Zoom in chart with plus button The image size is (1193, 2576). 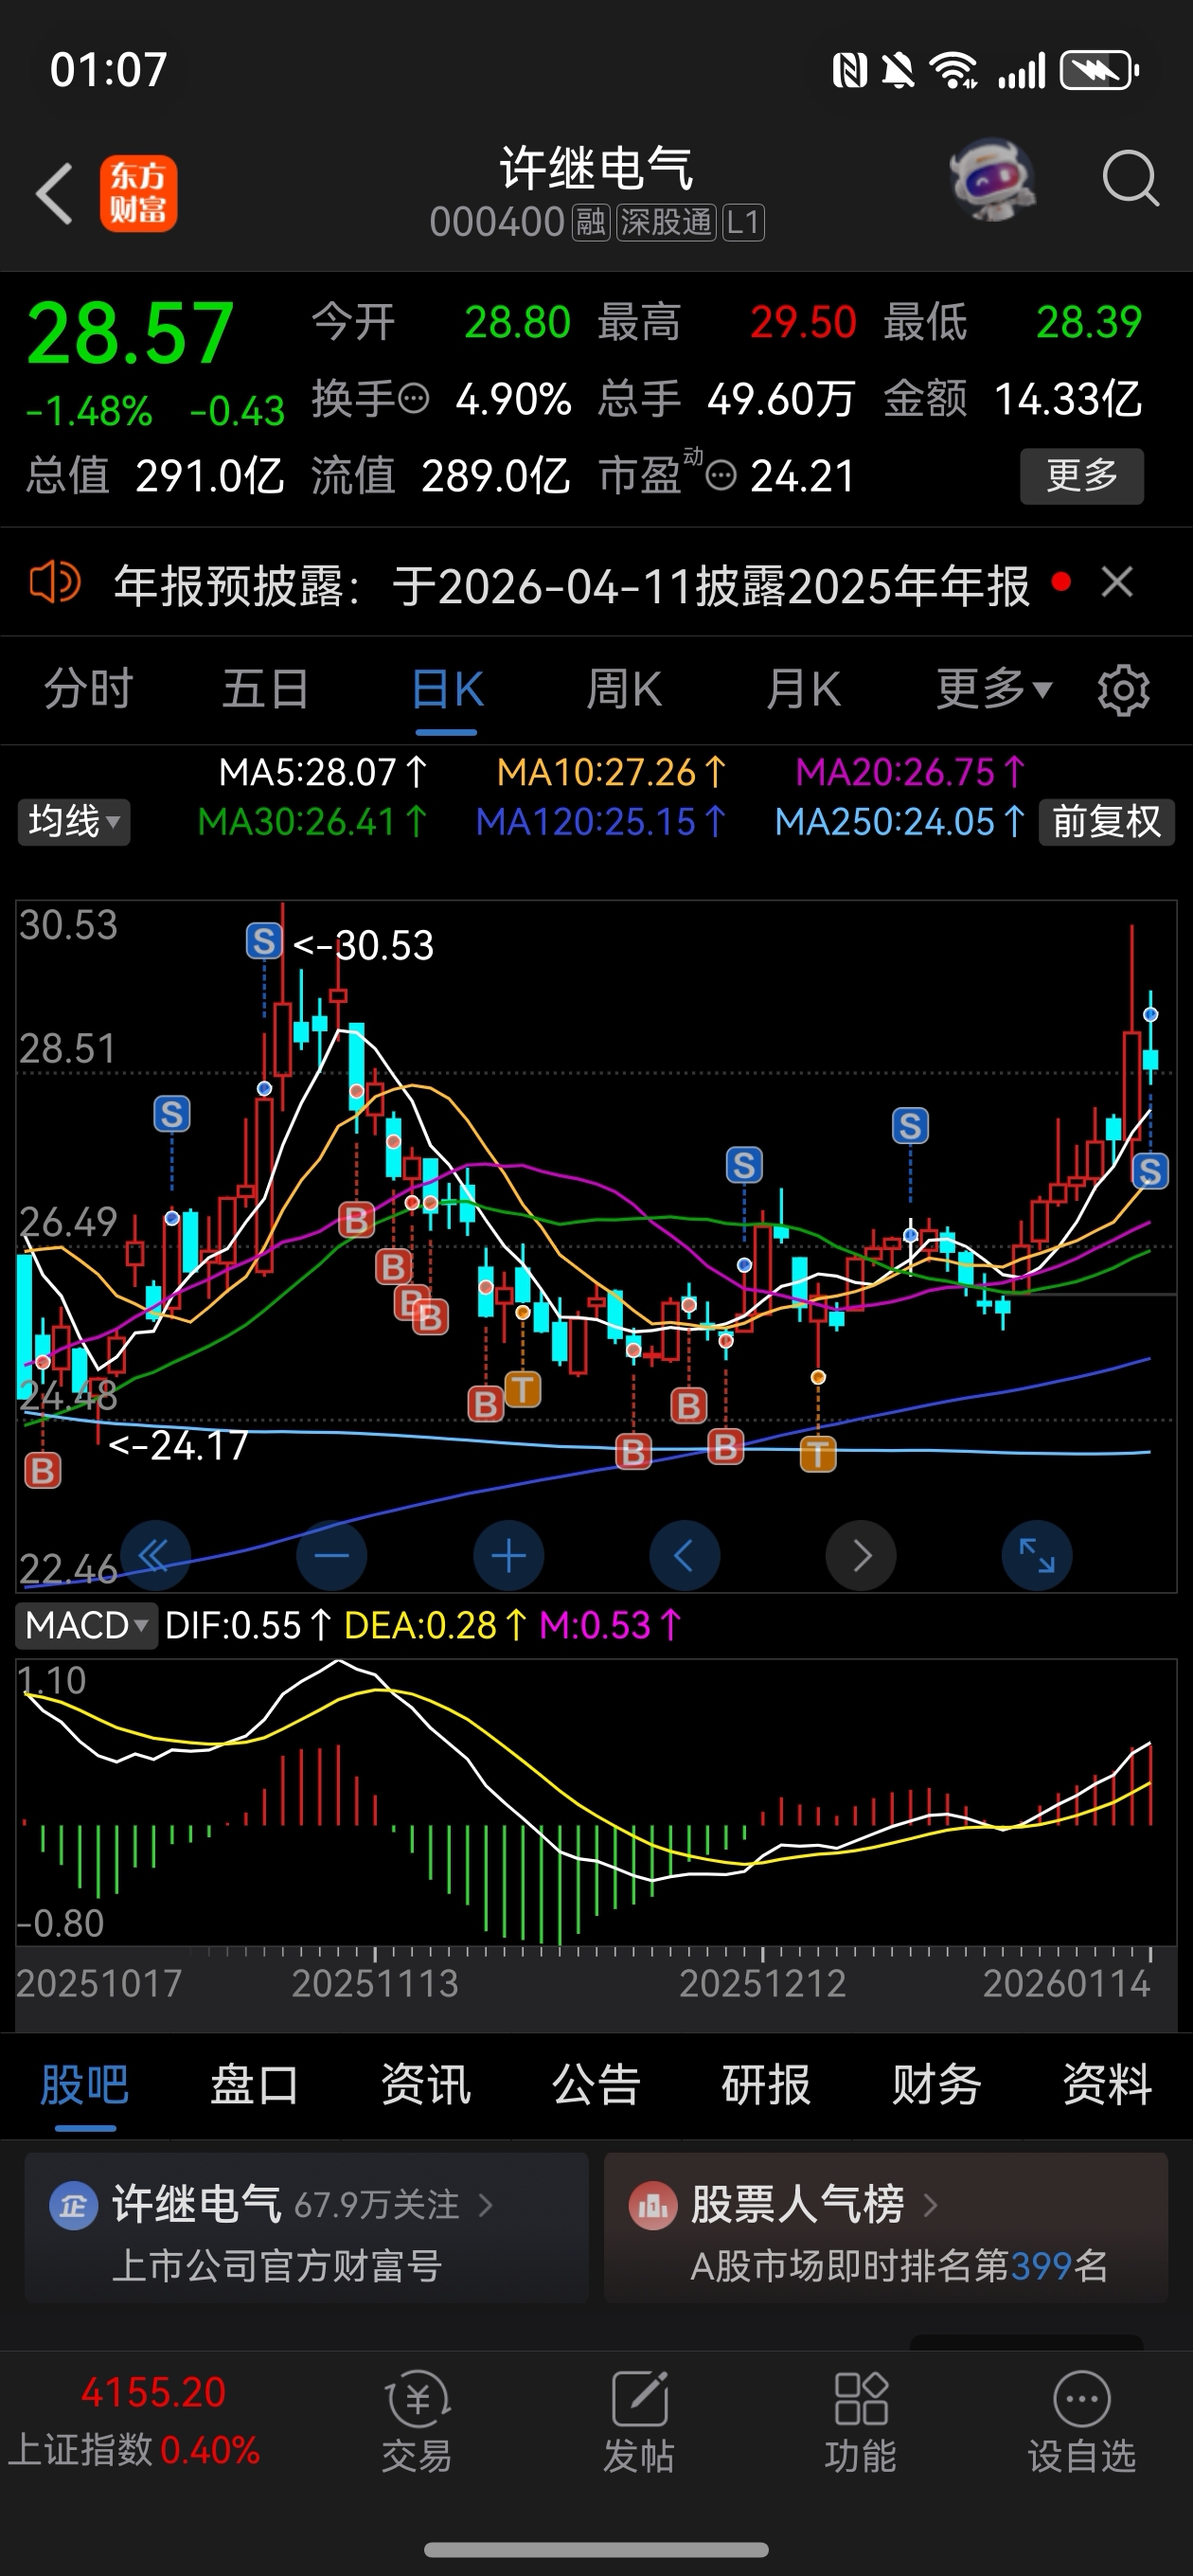[508, 1555]
